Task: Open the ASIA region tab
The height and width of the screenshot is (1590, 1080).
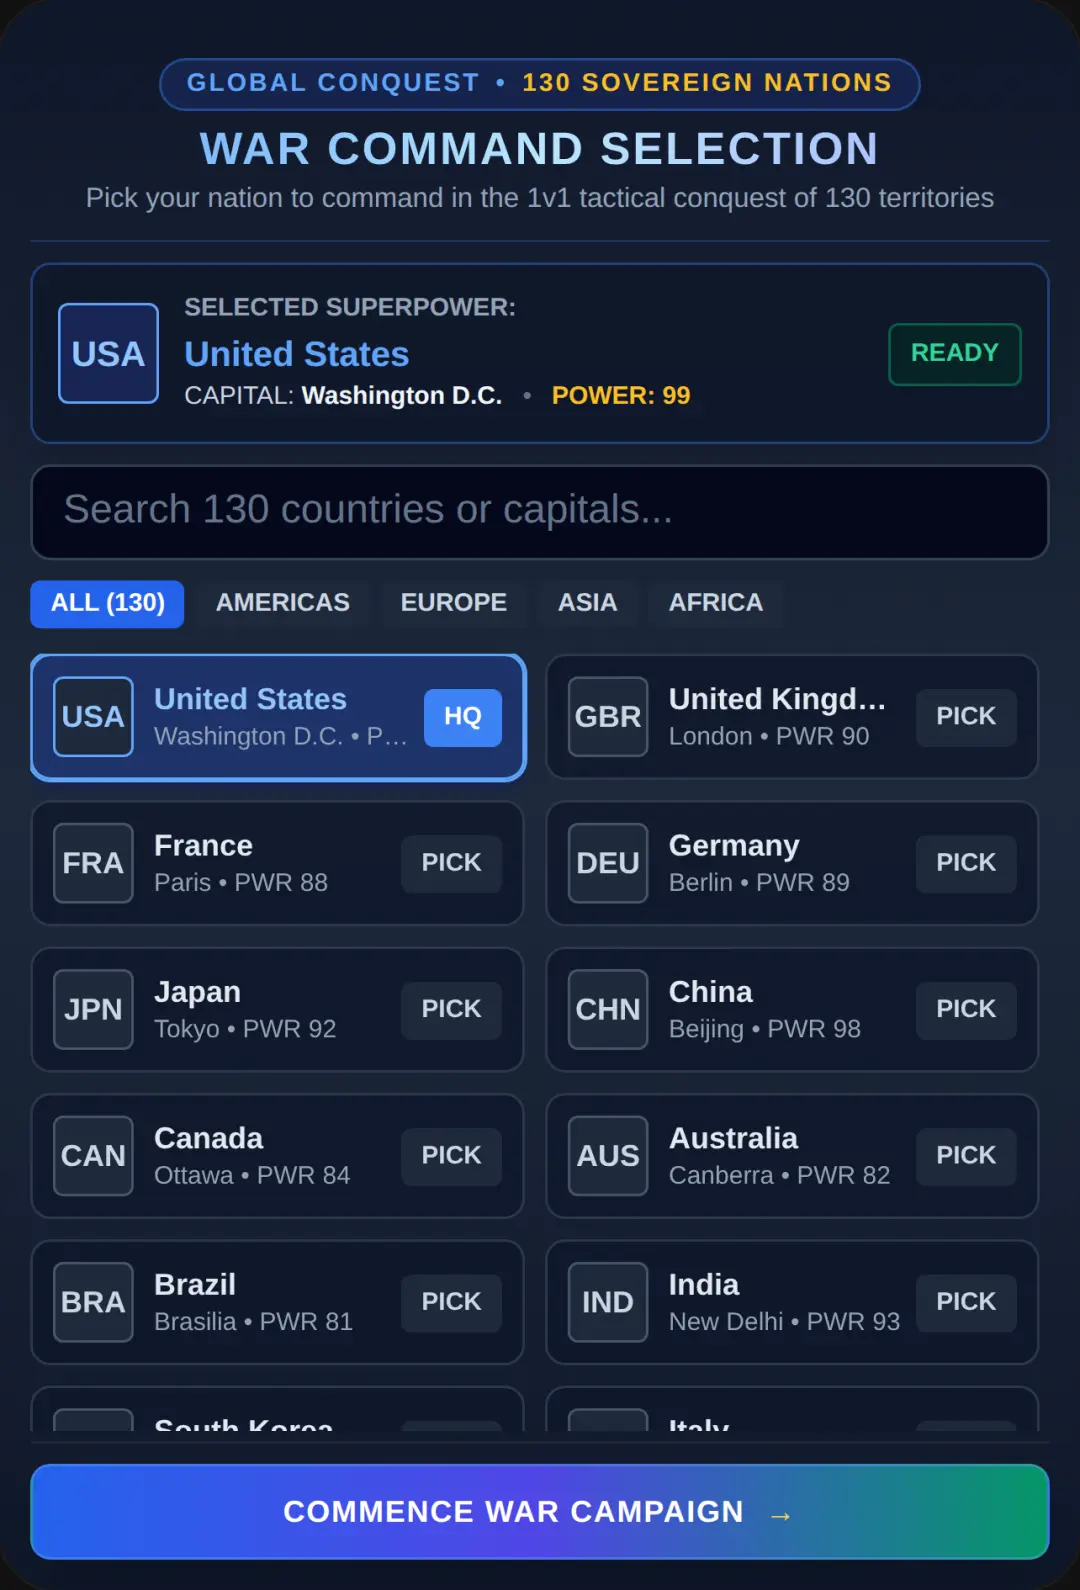Action: pos(588,603)
